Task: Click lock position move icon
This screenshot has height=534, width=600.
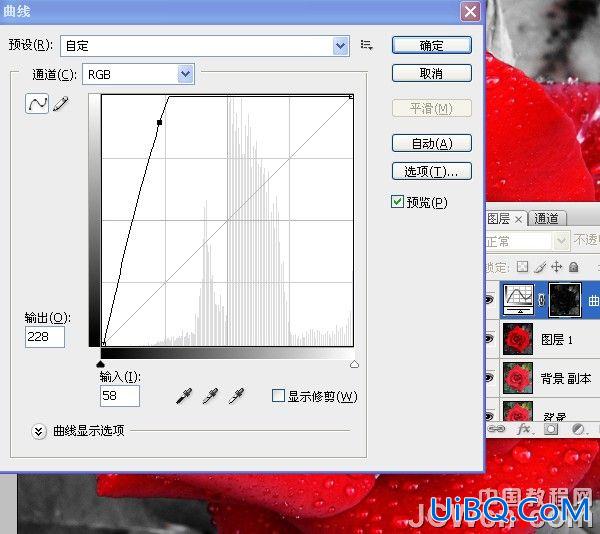Action: pyautogui.click(x=556, y=267)
